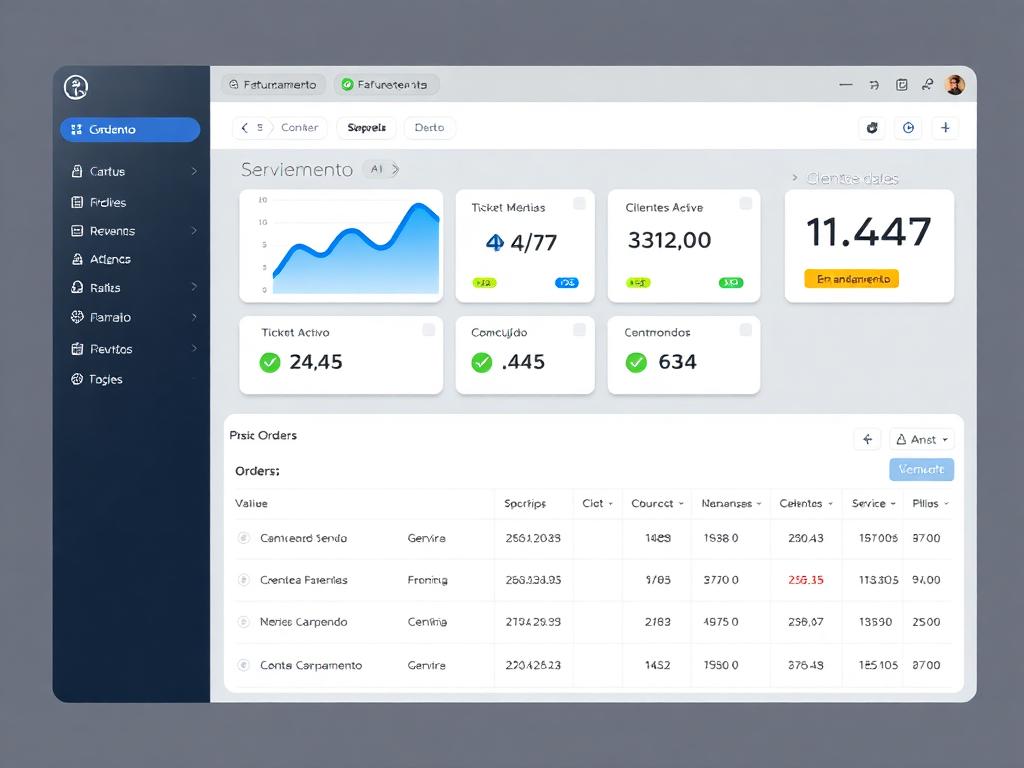Click the Vemuofe button
Screen dimensions: 1024x768
tap(921, 470)
